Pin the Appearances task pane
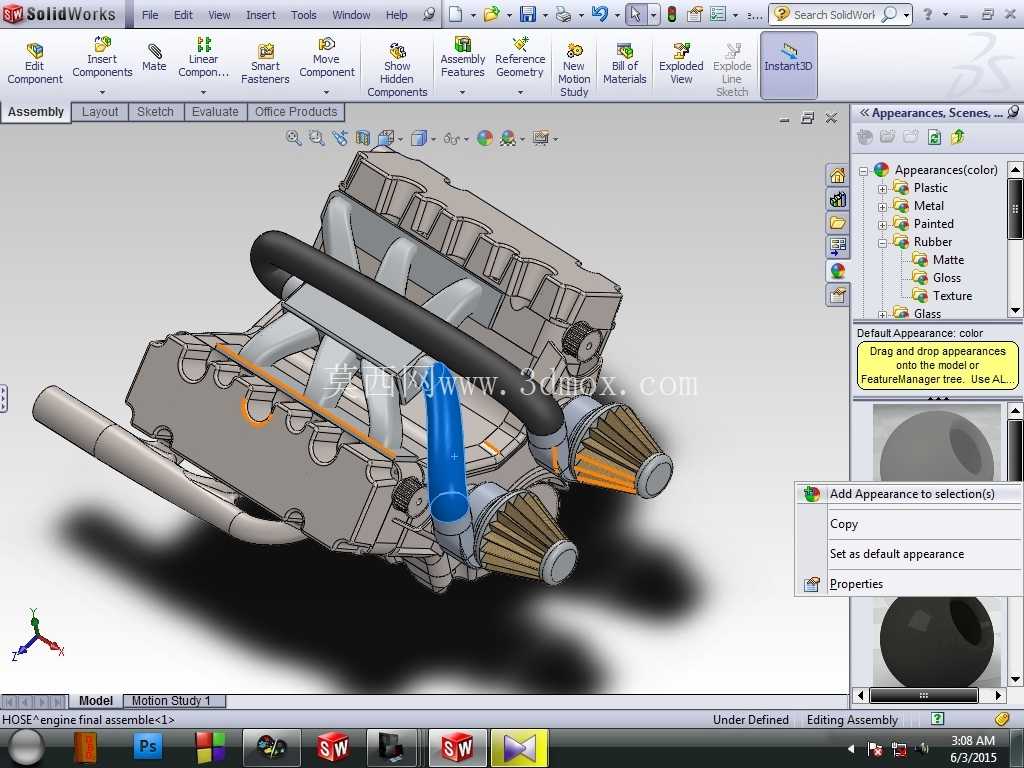The height and width of the screenshot is (768, 1024). coord(1014,112)
